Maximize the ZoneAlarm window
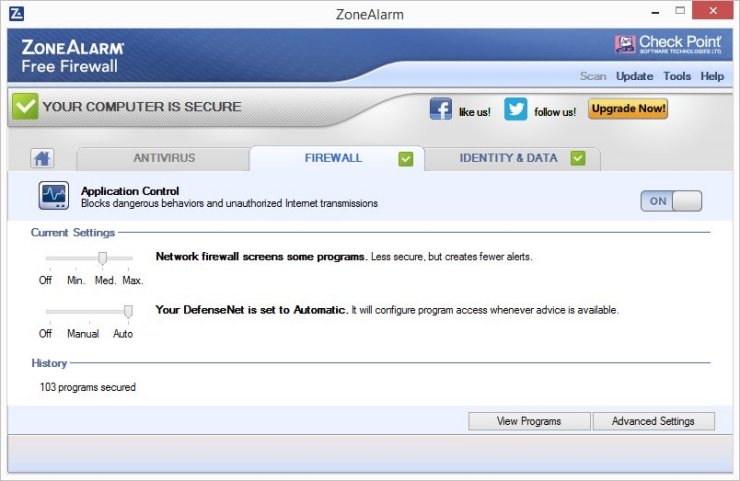This screenshot has width=740, height=481. tap(680, 10)
